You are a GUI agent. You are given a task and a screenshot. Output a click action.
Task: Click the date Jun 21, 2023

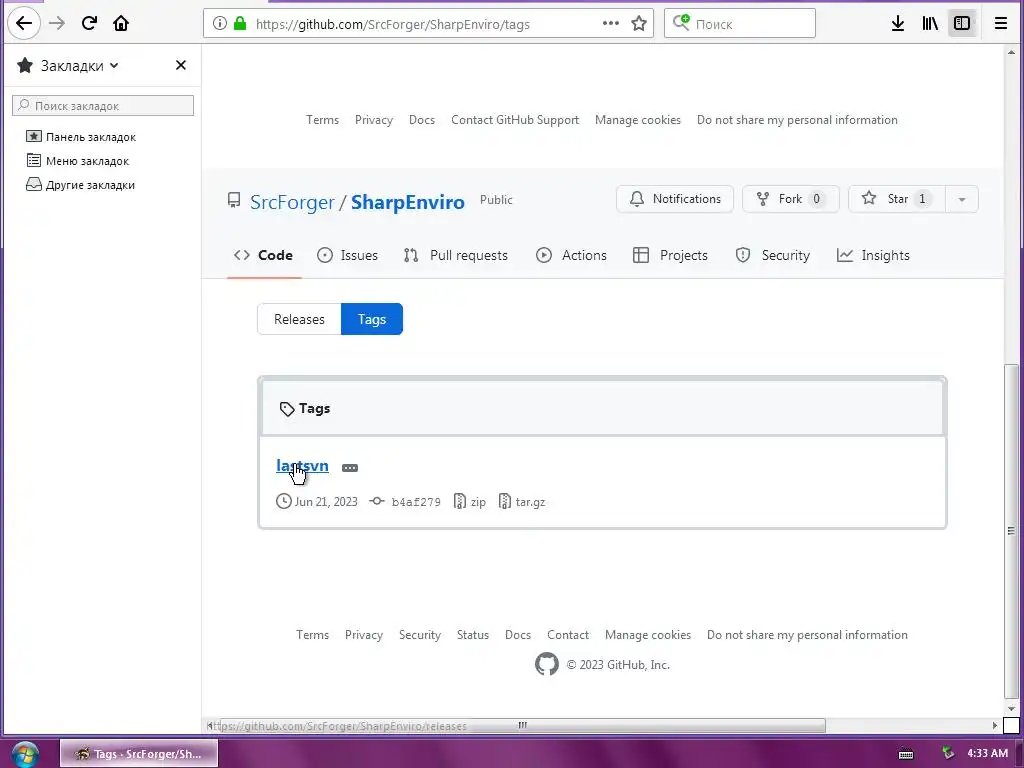click(325, 502)
